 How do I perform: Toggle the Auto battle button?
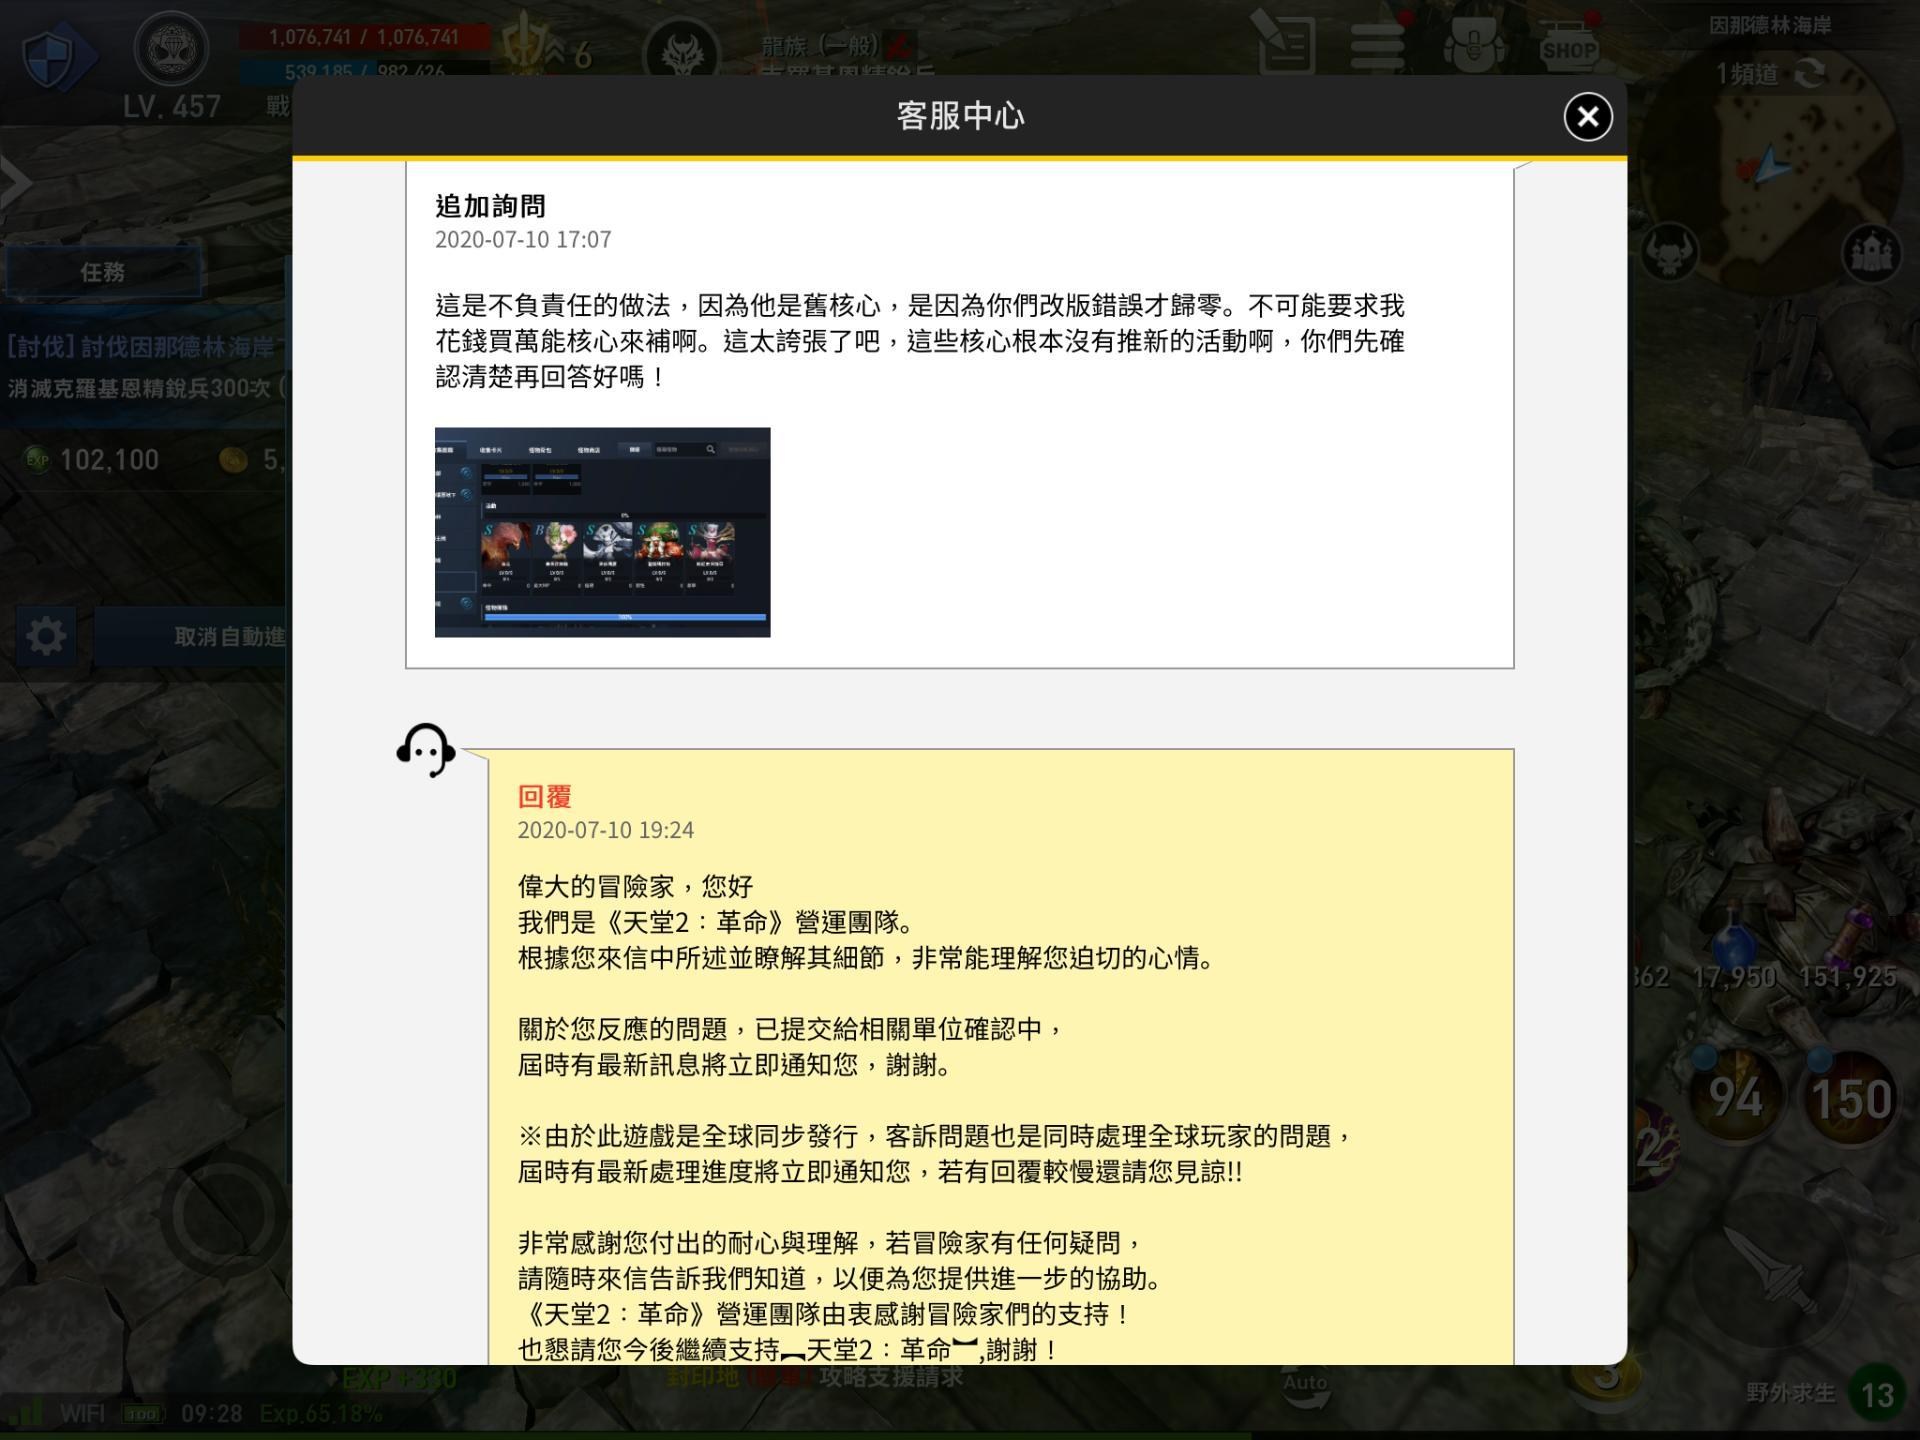pos(1304,1386)
